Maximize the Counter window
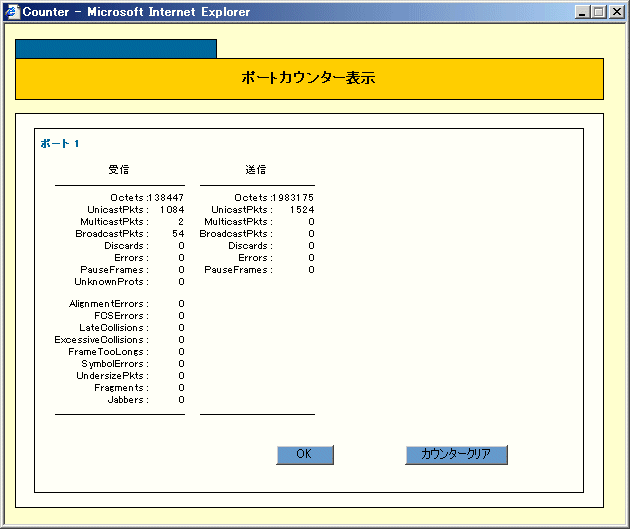630x529 pixels. coord(599,12)
